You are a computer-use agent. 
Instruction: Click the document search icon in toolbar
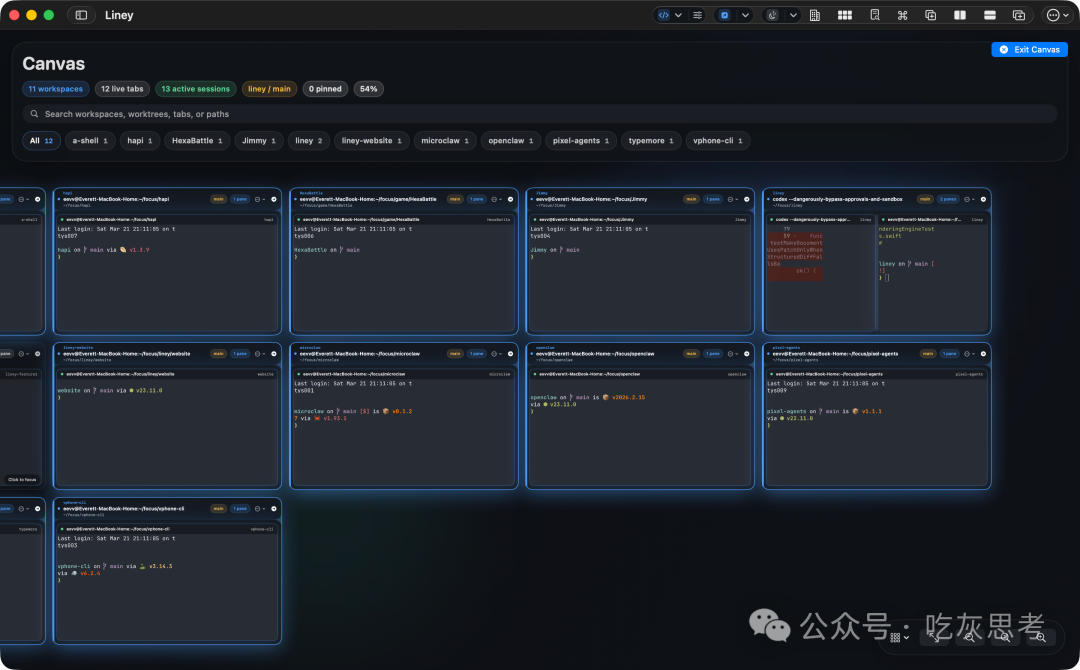(874, 15)
